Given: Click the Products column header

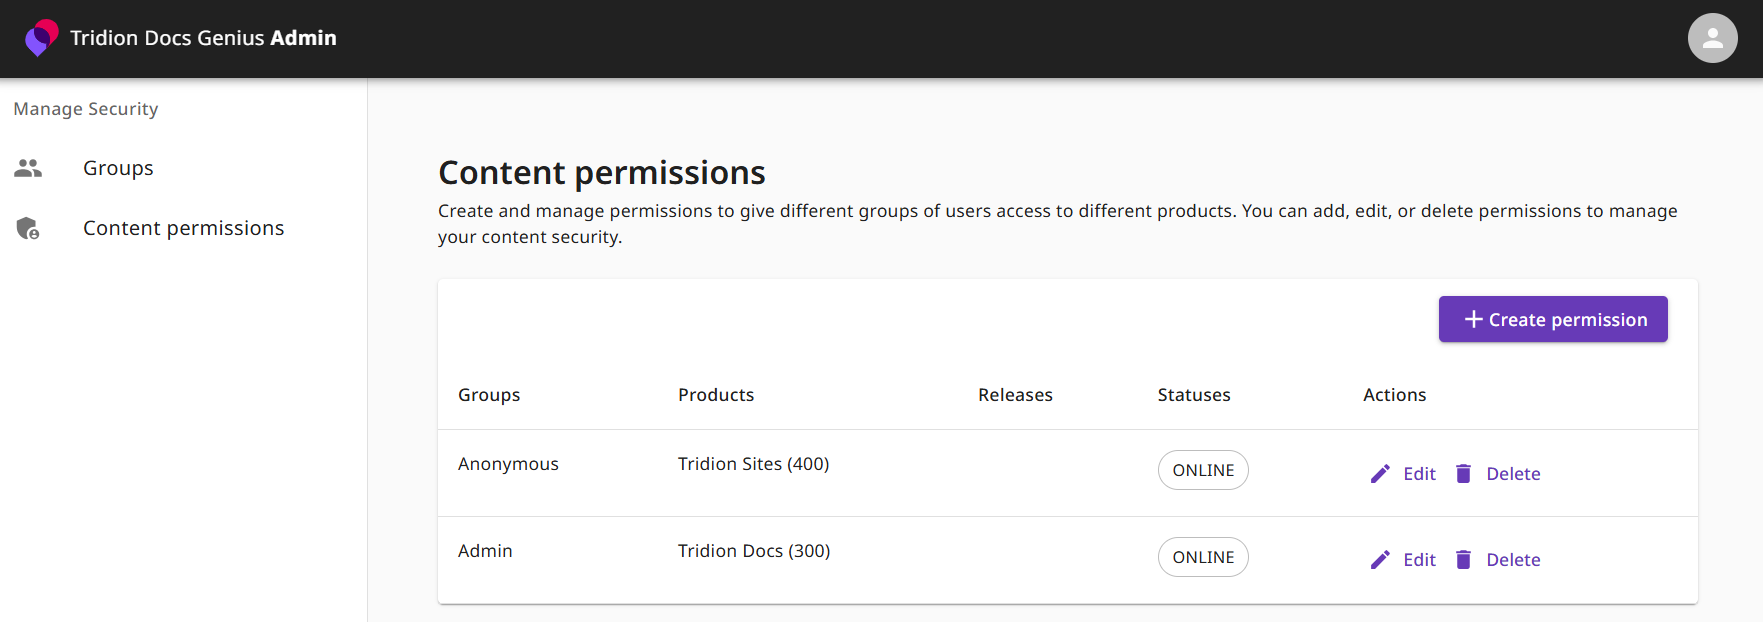Looking at the screenshot, I should (716, 395).
